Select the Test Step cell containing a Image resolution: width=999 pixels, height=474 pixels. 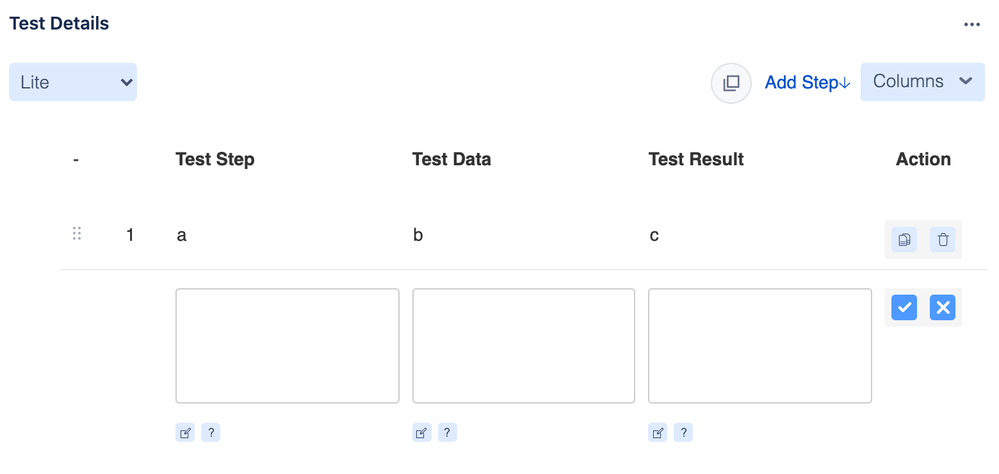click(x=182, y=236)
